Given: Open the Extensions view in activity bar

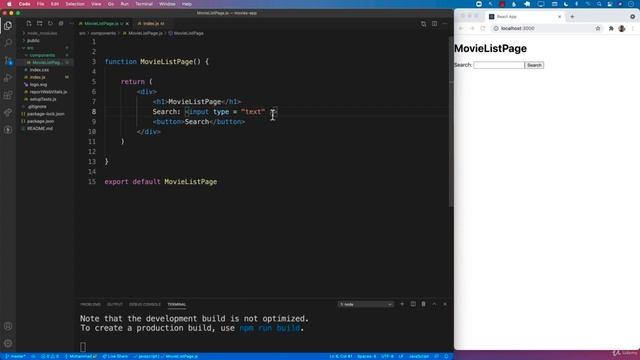Looking at the screenshot, I should [x=8, y=95].
